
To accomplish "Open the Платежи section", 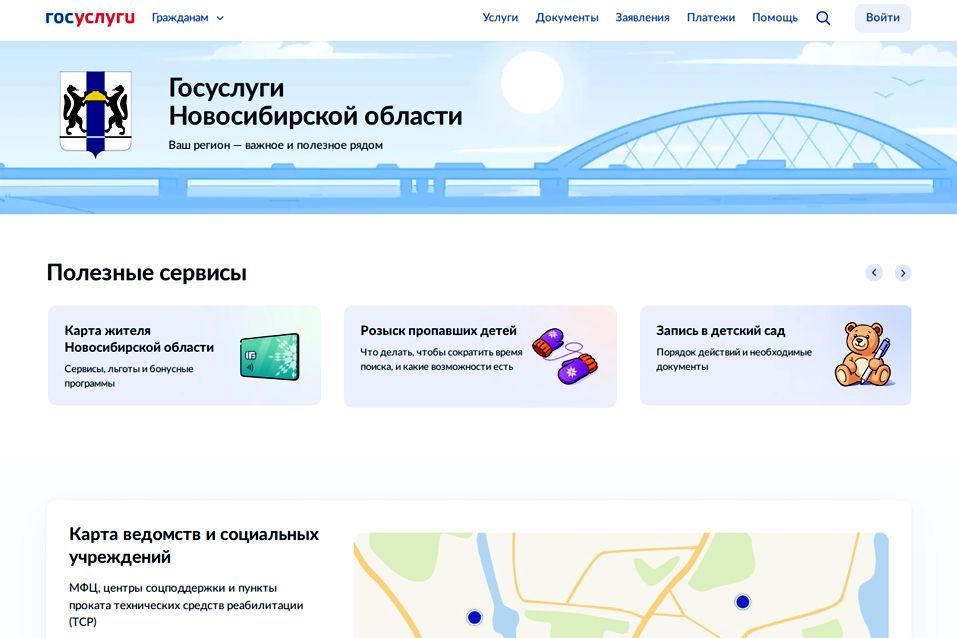I will 711,17.
